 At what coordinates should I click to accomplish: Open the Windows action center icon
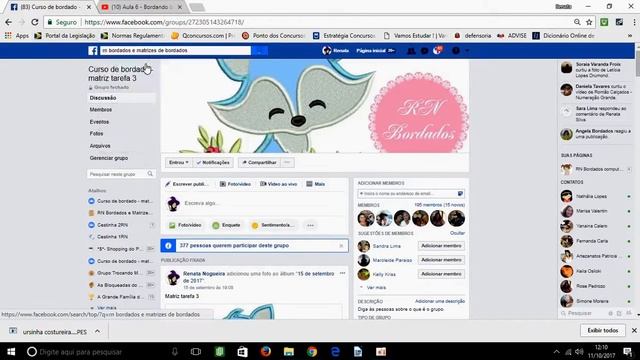click(628, 351)
